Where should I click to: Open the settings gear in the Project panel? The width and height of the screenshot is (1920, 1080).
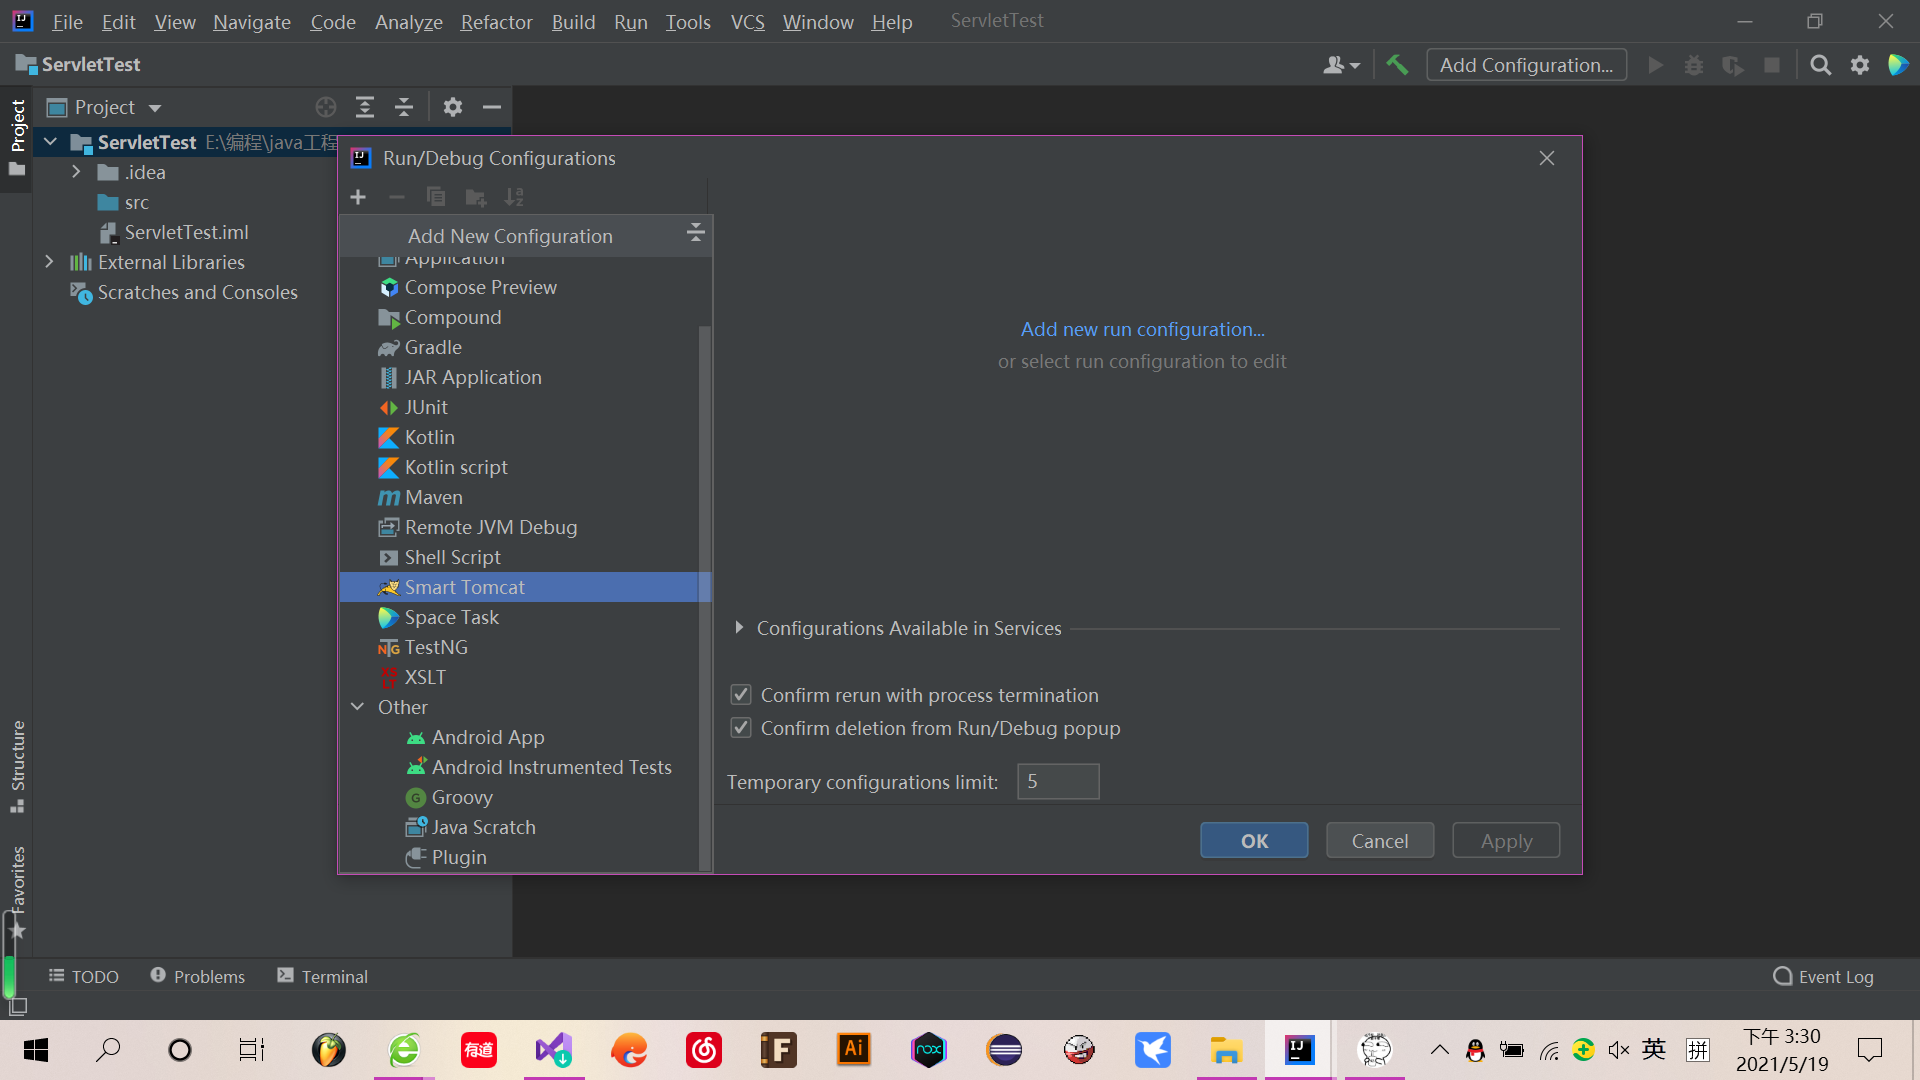(x=452, y=107)
